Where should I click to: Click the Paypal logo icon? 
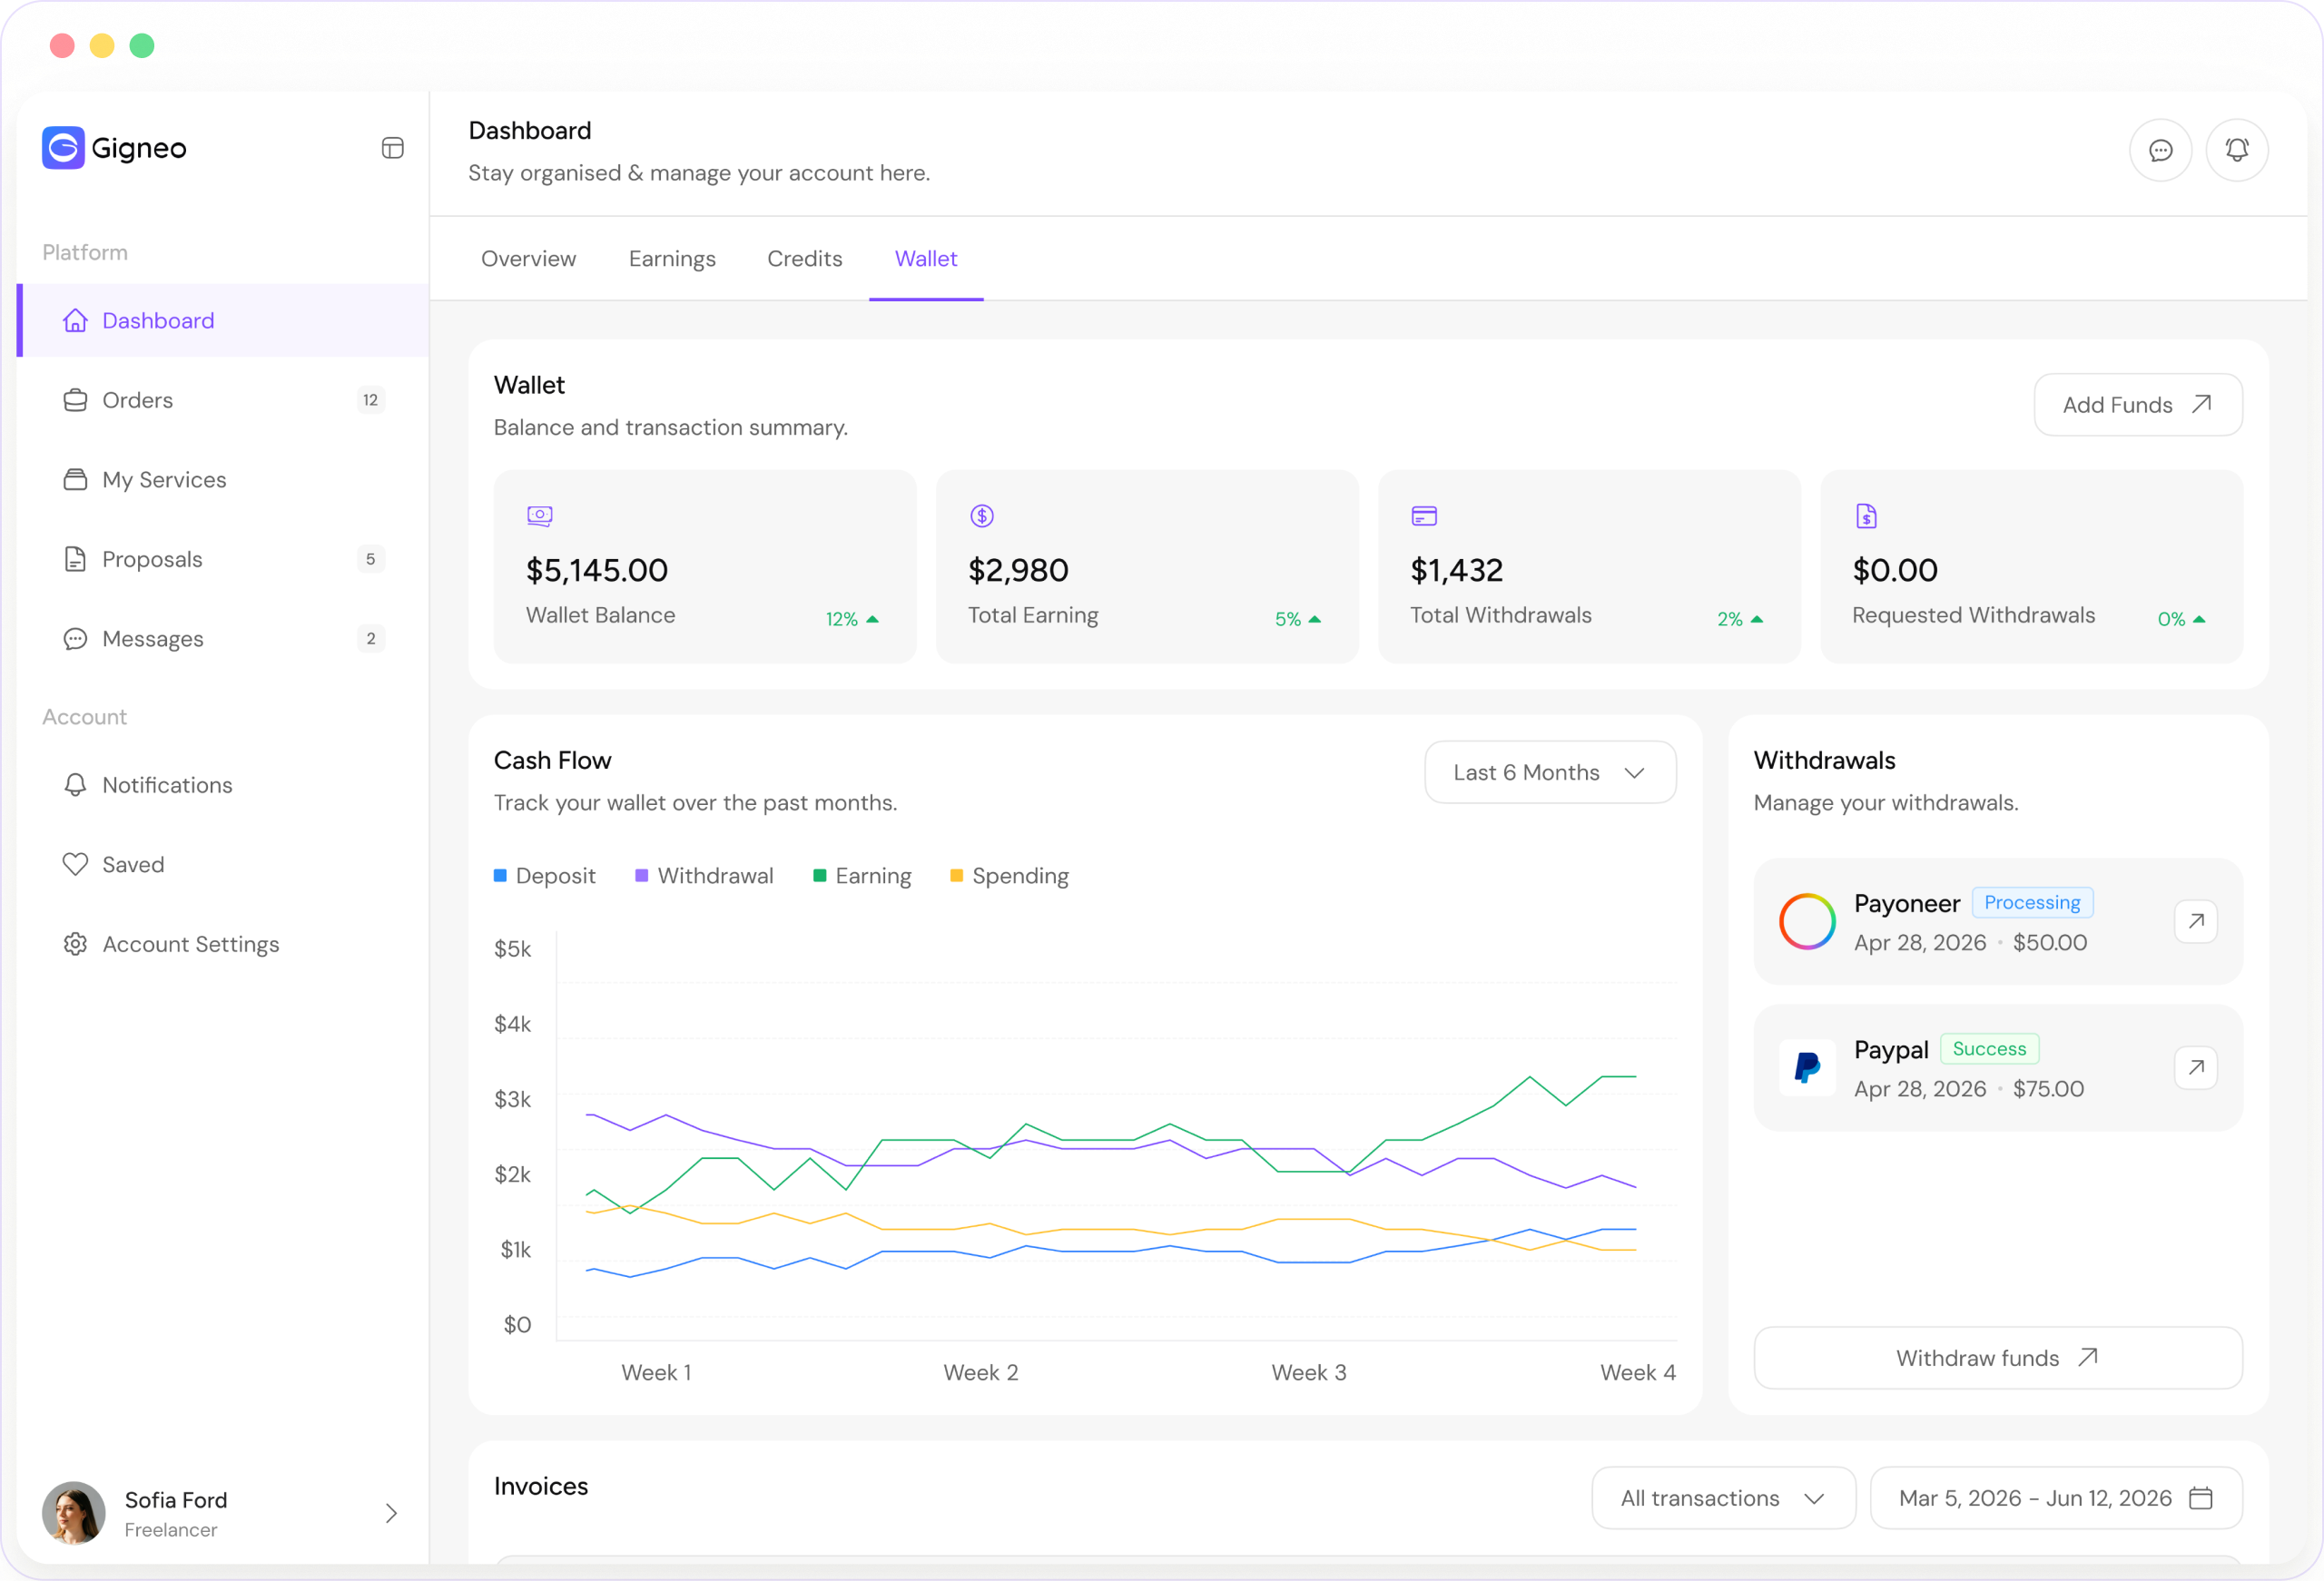click(1807, 1068)
